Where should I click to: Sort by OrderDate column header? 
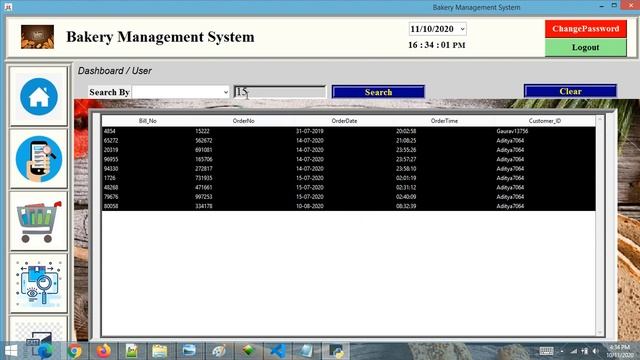coord(344,121)
